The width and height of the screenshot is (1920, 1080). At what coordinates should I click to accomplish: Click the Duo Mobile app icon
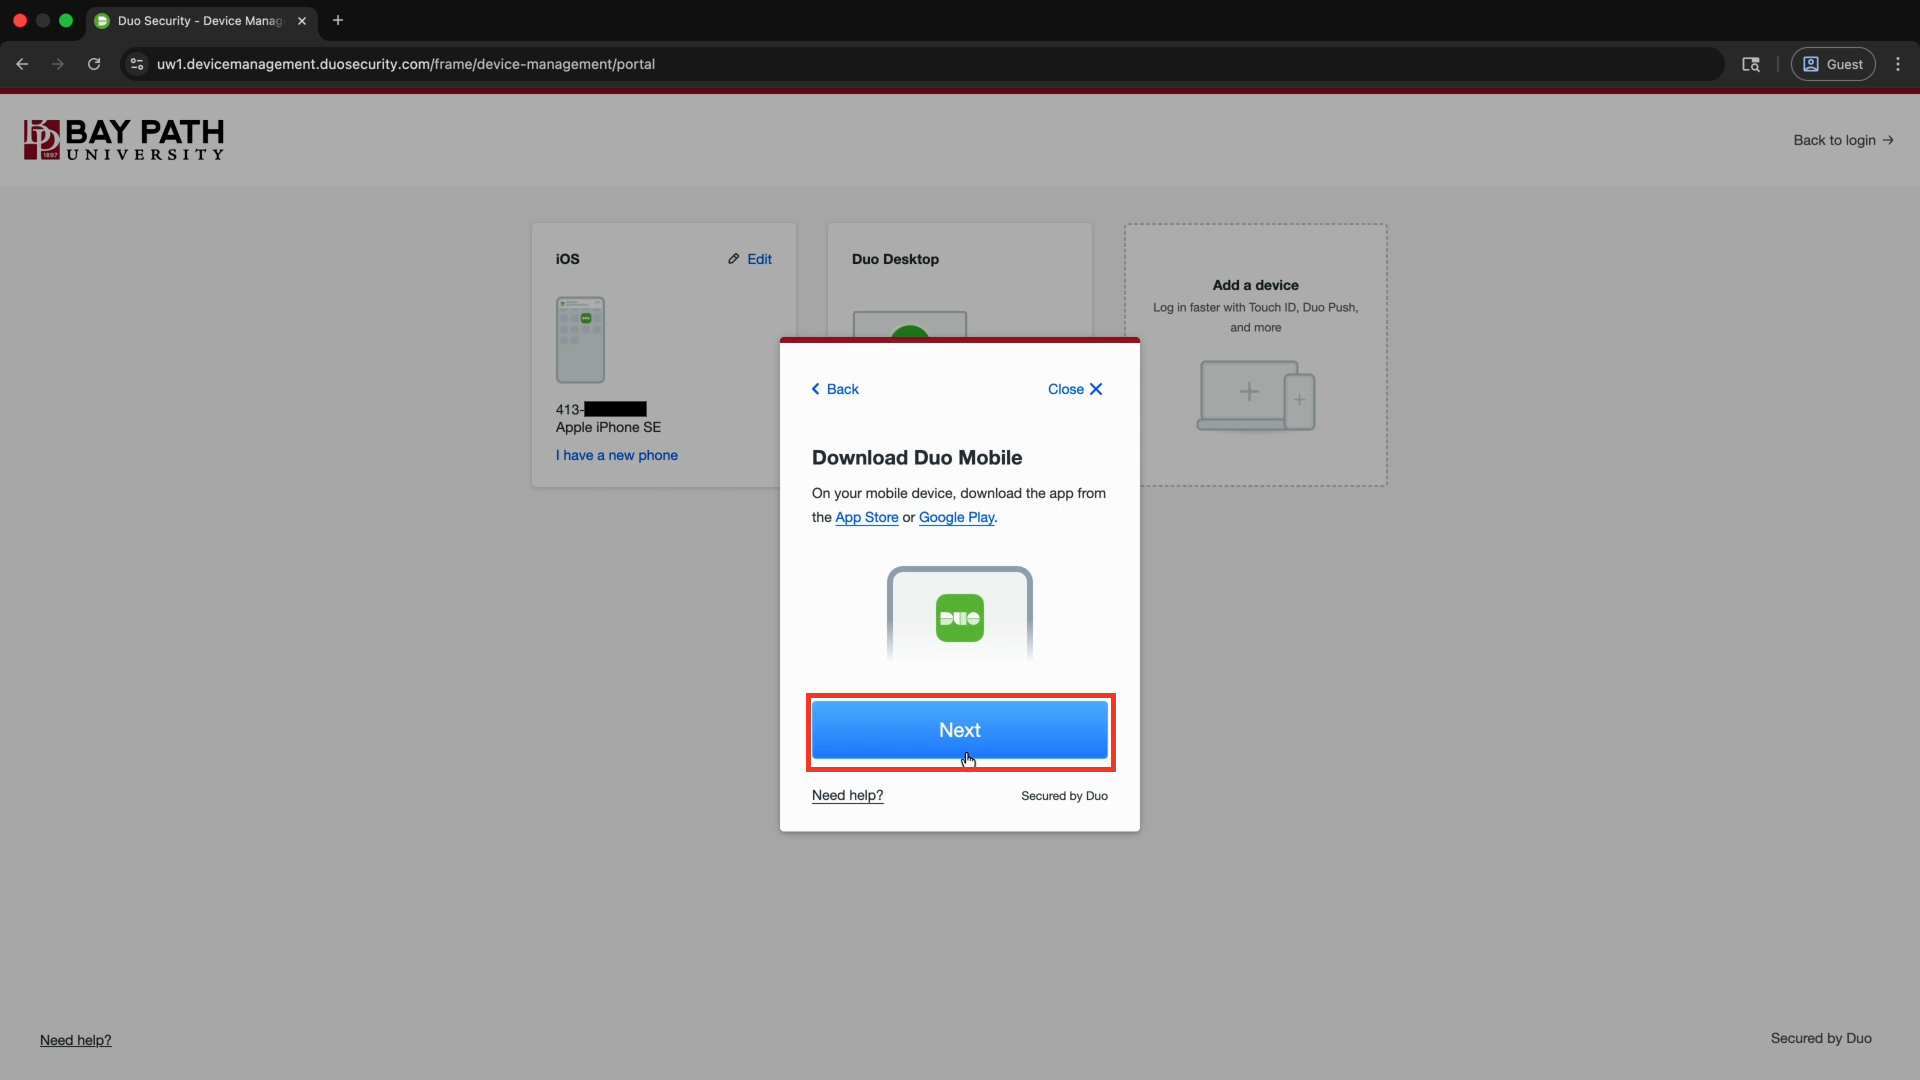960,618
